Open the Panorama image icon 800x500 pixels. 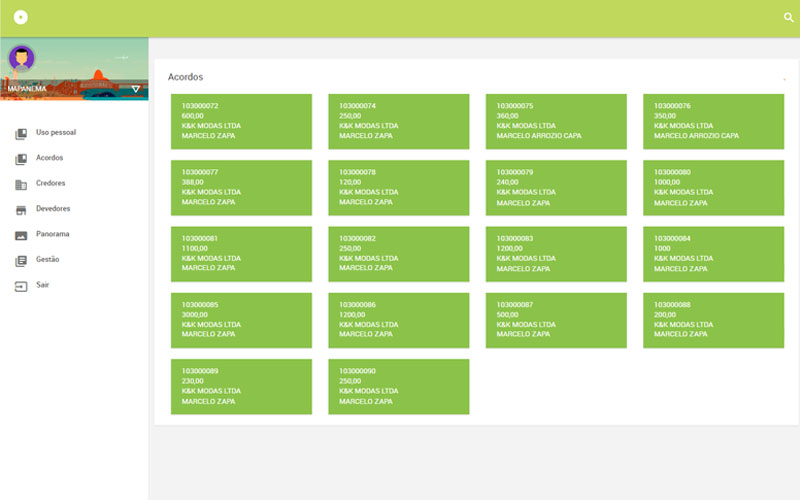[x=21, y=235]
